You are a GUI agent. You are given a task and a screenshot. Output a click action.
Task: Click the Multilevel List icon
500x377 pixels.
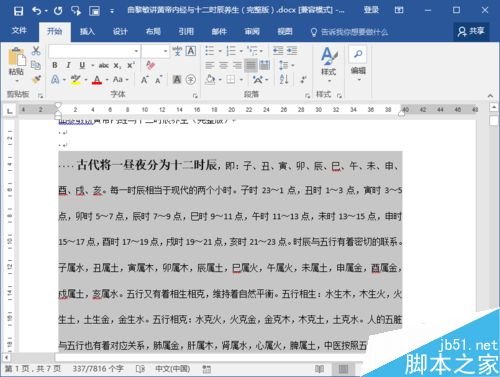(x=252, y=51)
